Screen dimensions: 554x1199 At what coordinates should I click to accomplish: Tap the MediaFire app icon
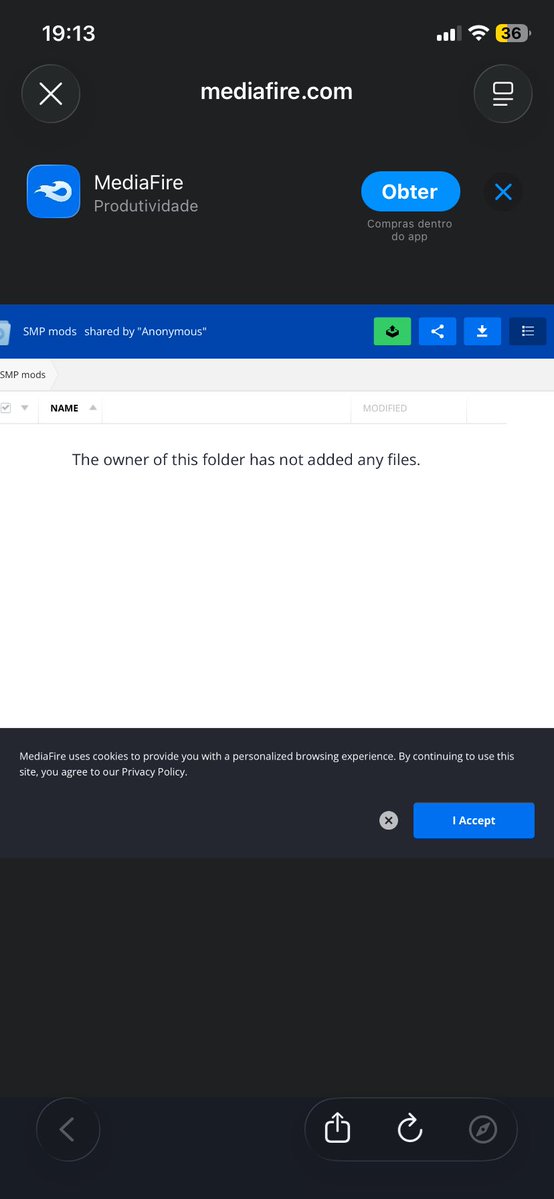(54, 191)
